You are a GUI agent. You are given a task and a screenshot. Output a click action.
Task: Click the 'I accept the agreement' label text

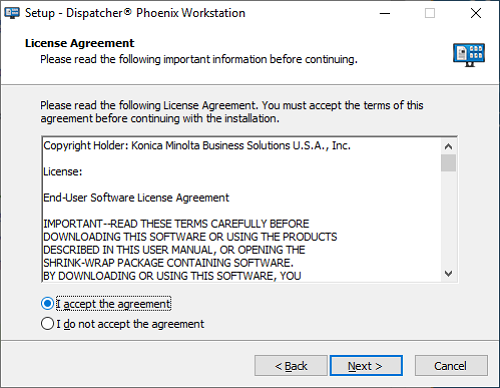click(x=113, y=304)
